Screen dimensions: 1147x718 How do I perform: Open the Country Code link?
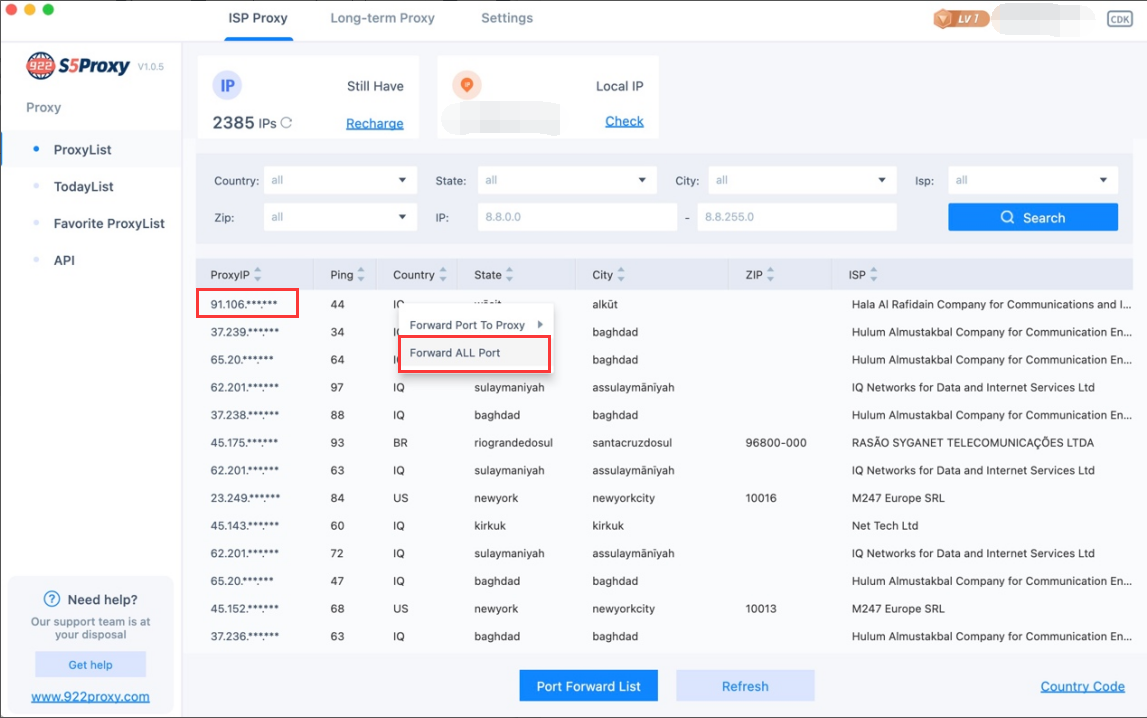click(1082, 686)
